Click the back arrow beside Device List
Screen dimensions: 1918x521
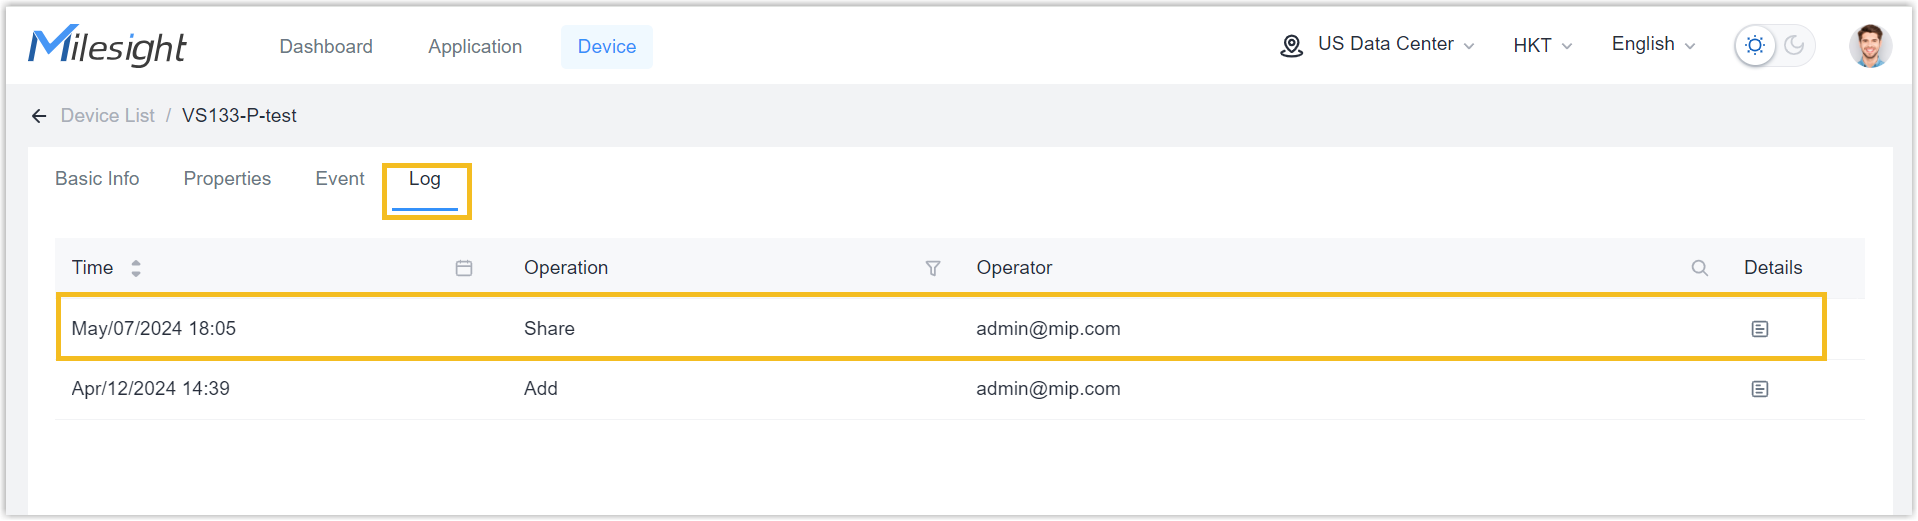[x=39, y=116]
